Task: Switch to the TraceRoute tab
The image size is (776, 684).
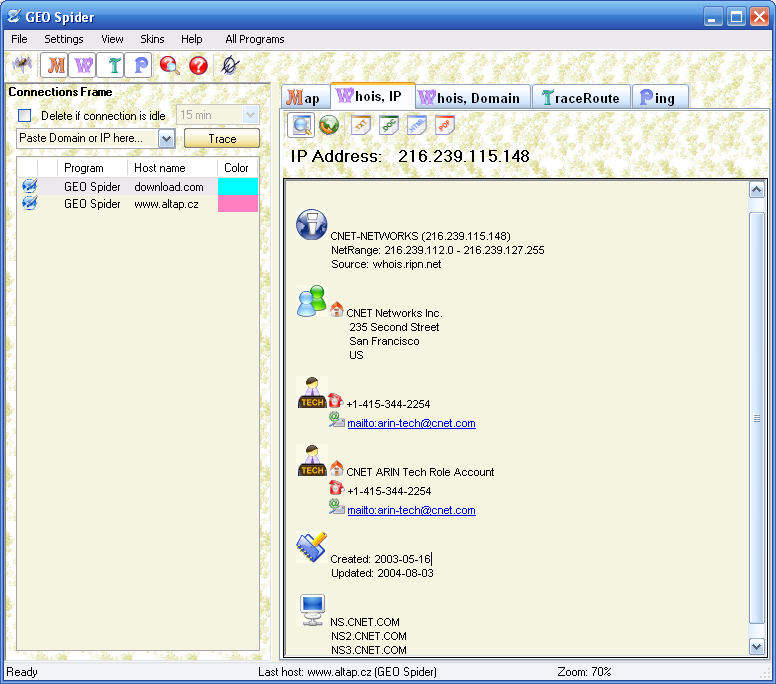Action: 581,97
